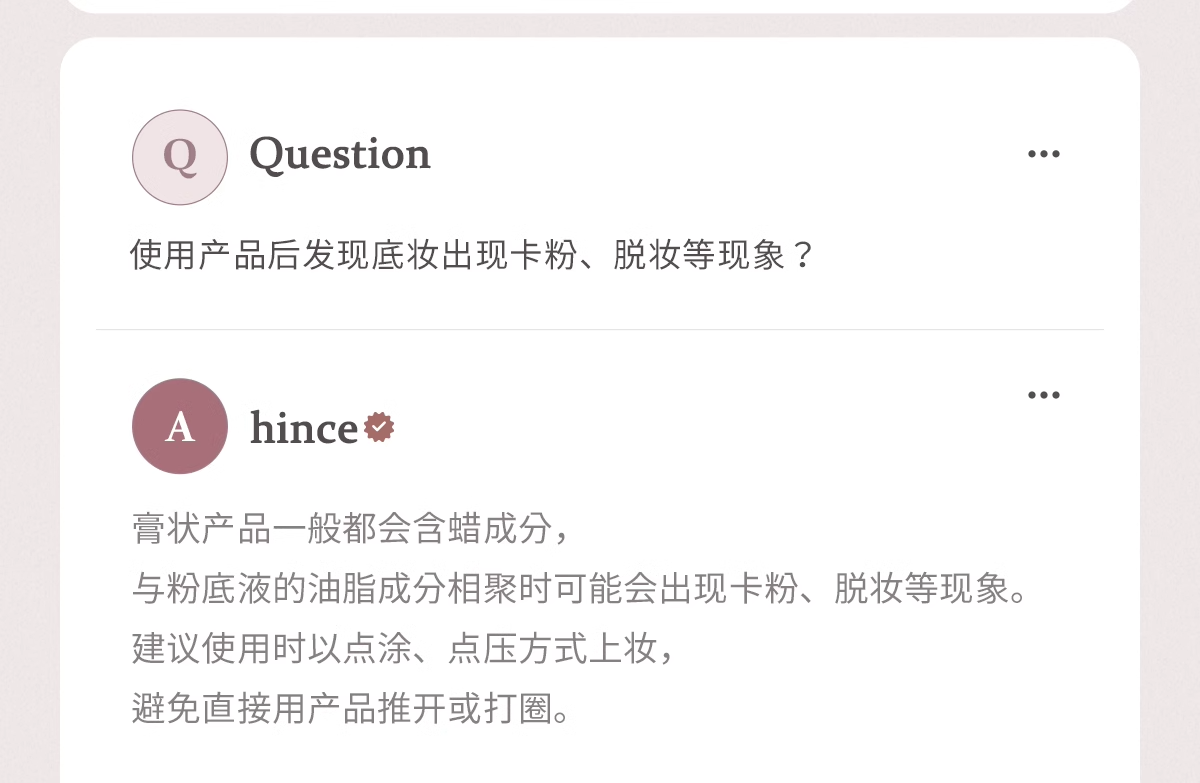Click the divider between question and answer
The width and height of the screenshot is (1200, 783).
(x=600, y=329)
